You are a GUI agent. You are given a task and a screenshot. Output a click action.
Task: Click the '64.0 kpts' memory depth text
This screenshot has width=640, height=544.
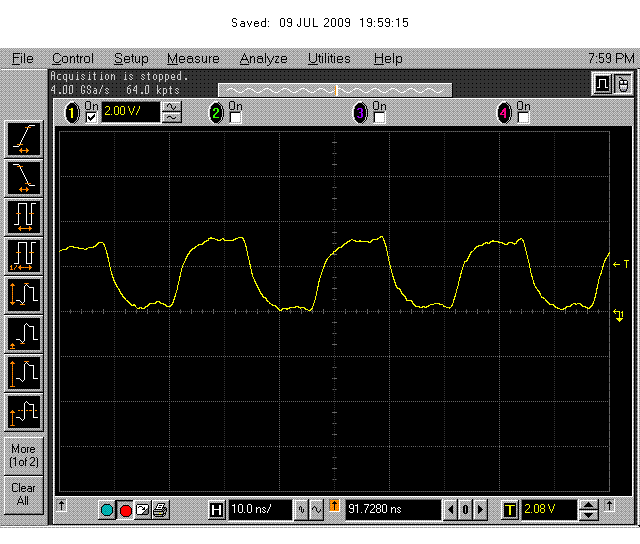pos(153,90)
